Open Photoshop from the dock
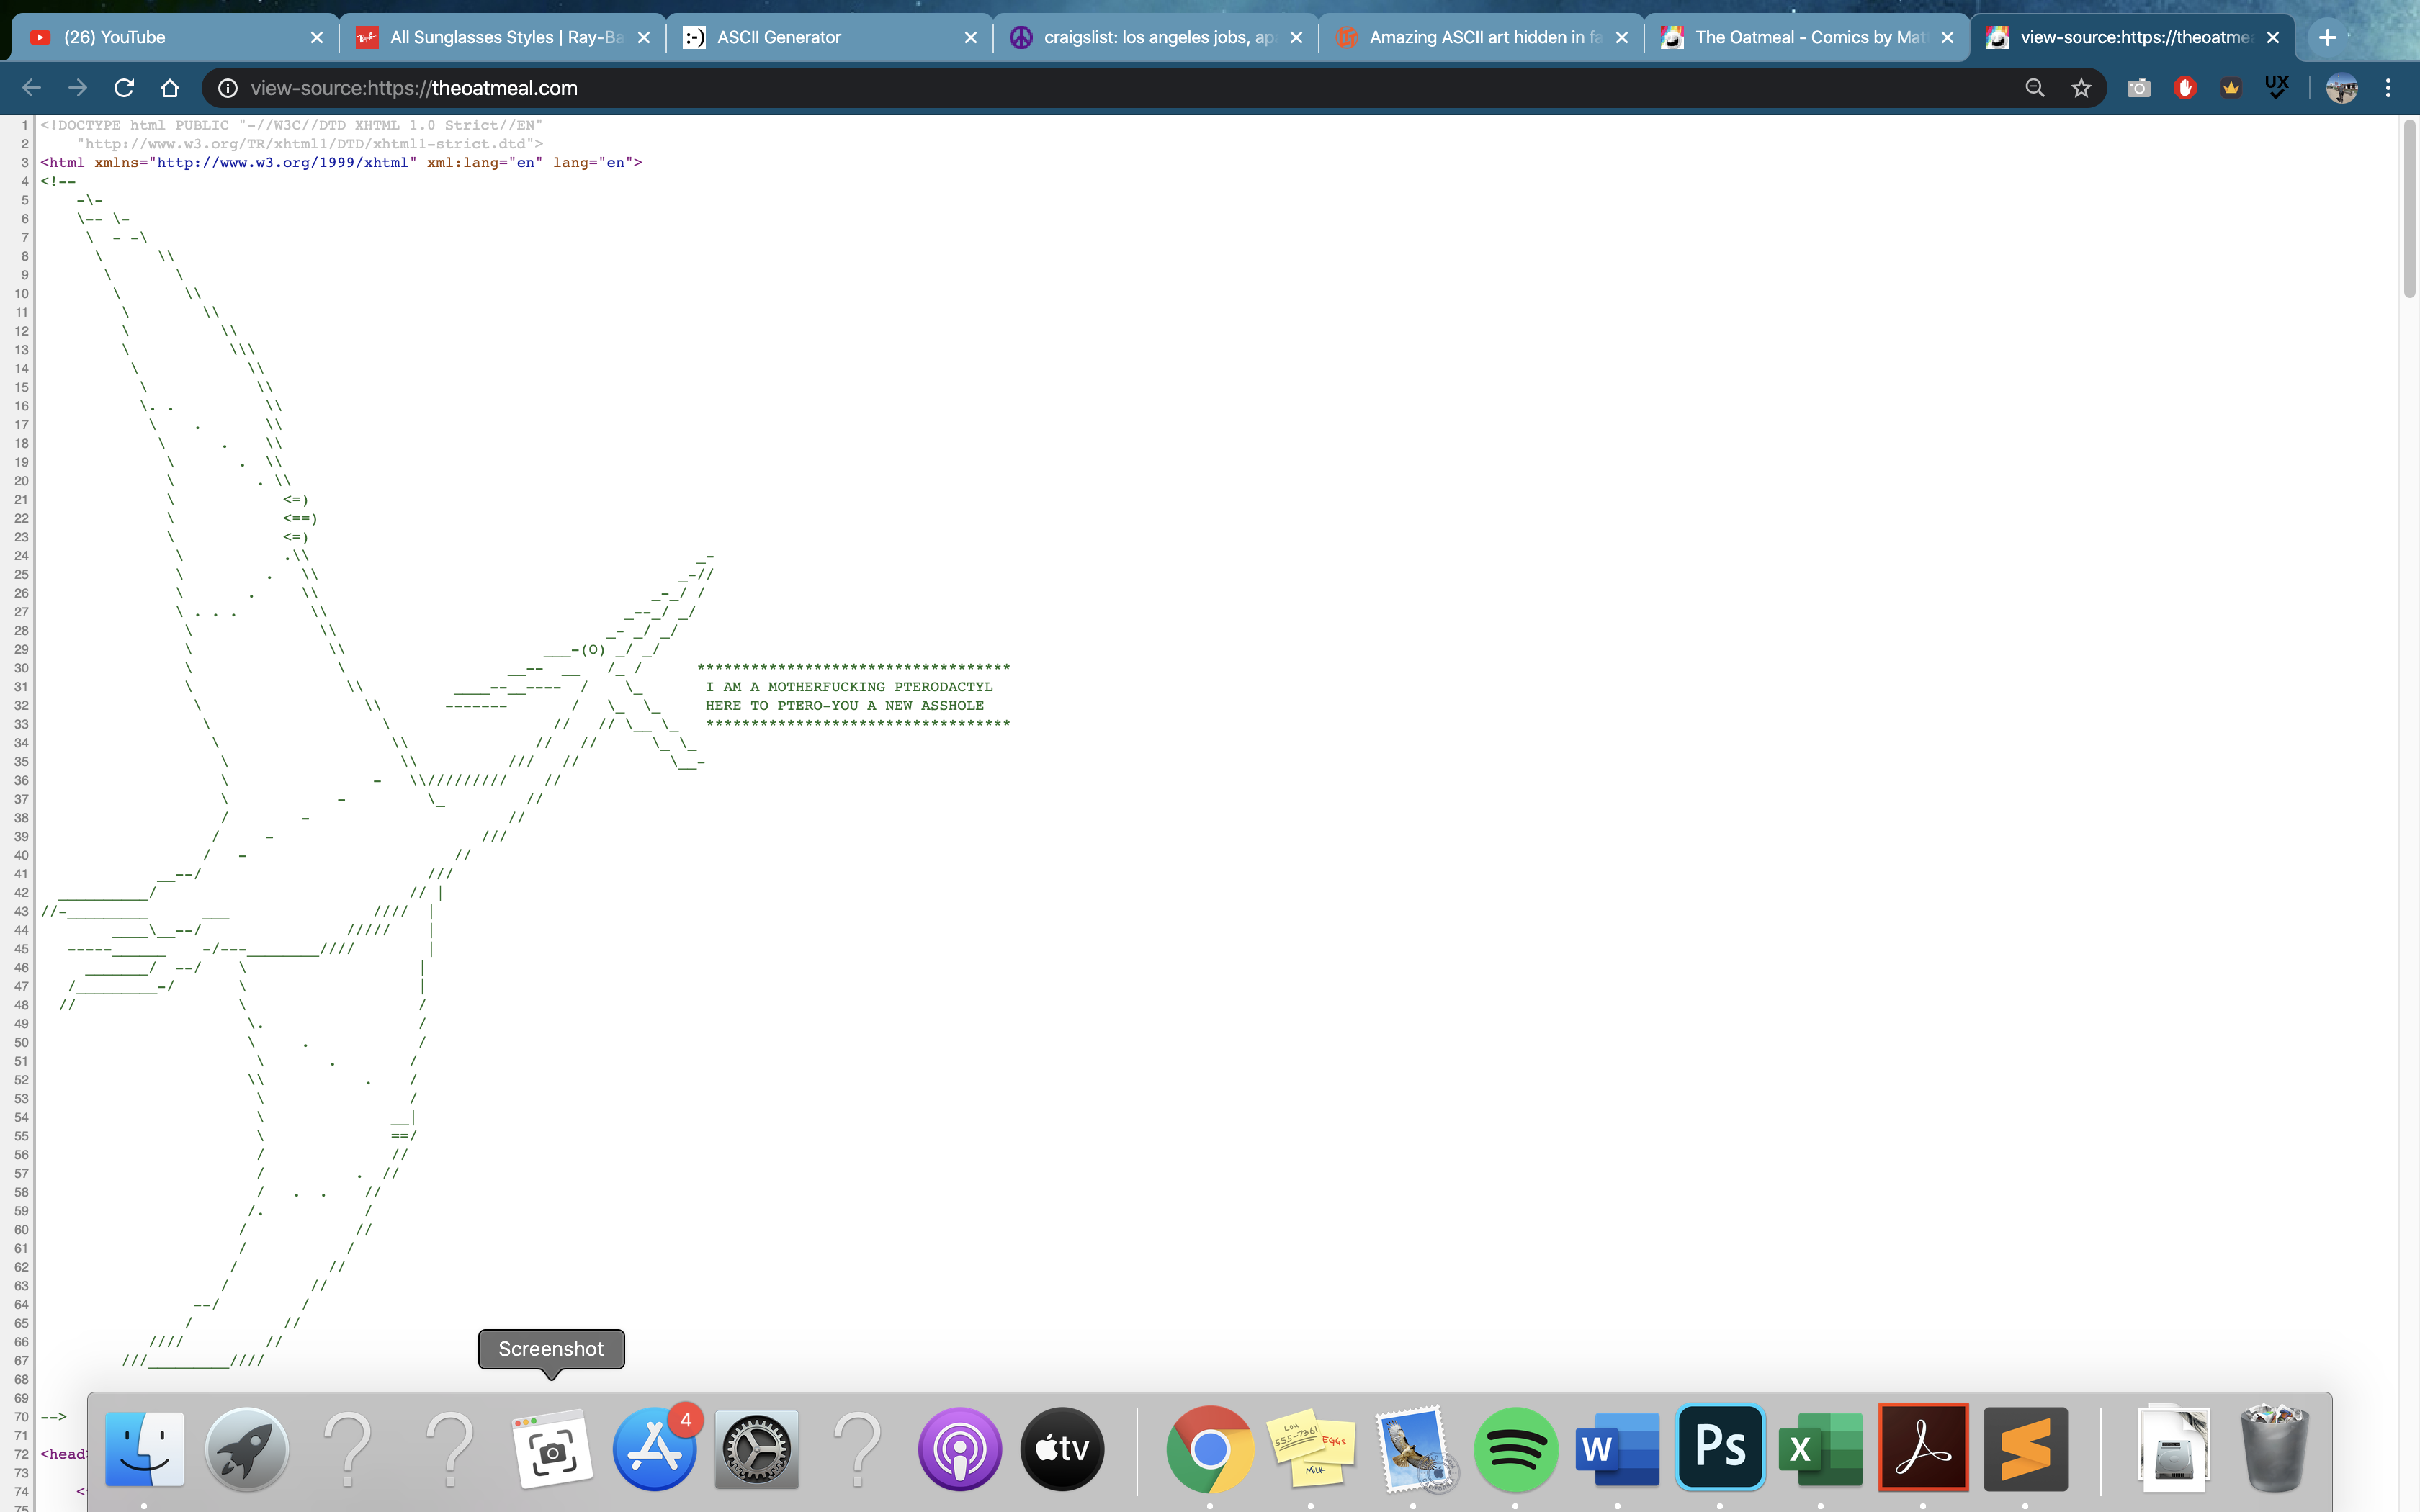Viewport: 2420px width, 1512px height. [x=1720, y=1447]
